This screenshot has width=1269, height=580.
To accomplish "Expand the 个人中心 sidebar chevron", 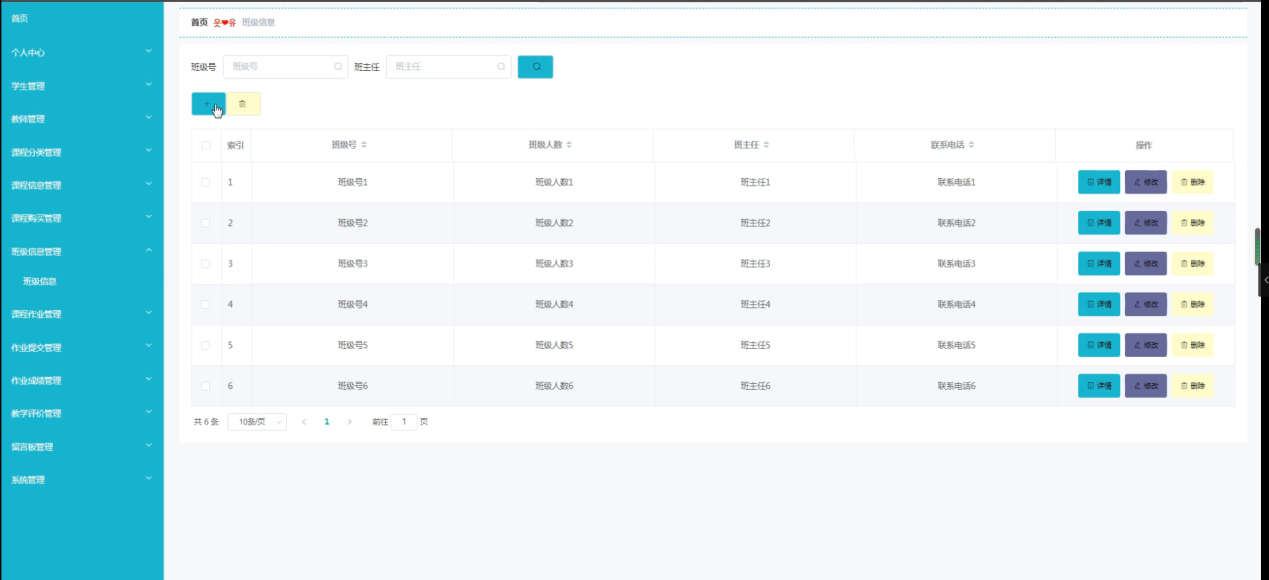I will click(x=148, y=50).
